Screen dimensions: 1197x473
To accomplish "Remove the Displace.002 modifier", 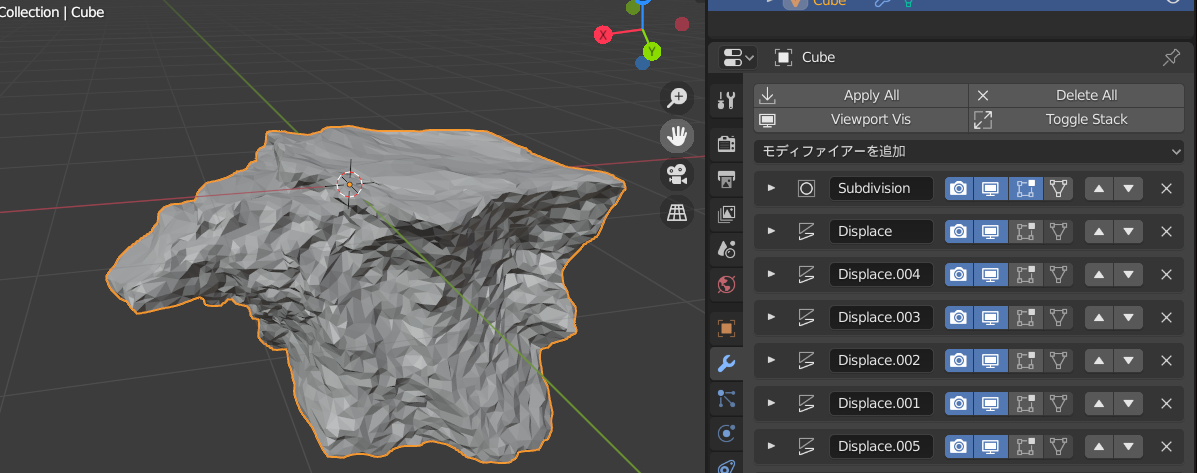I will pos(1166,360).
